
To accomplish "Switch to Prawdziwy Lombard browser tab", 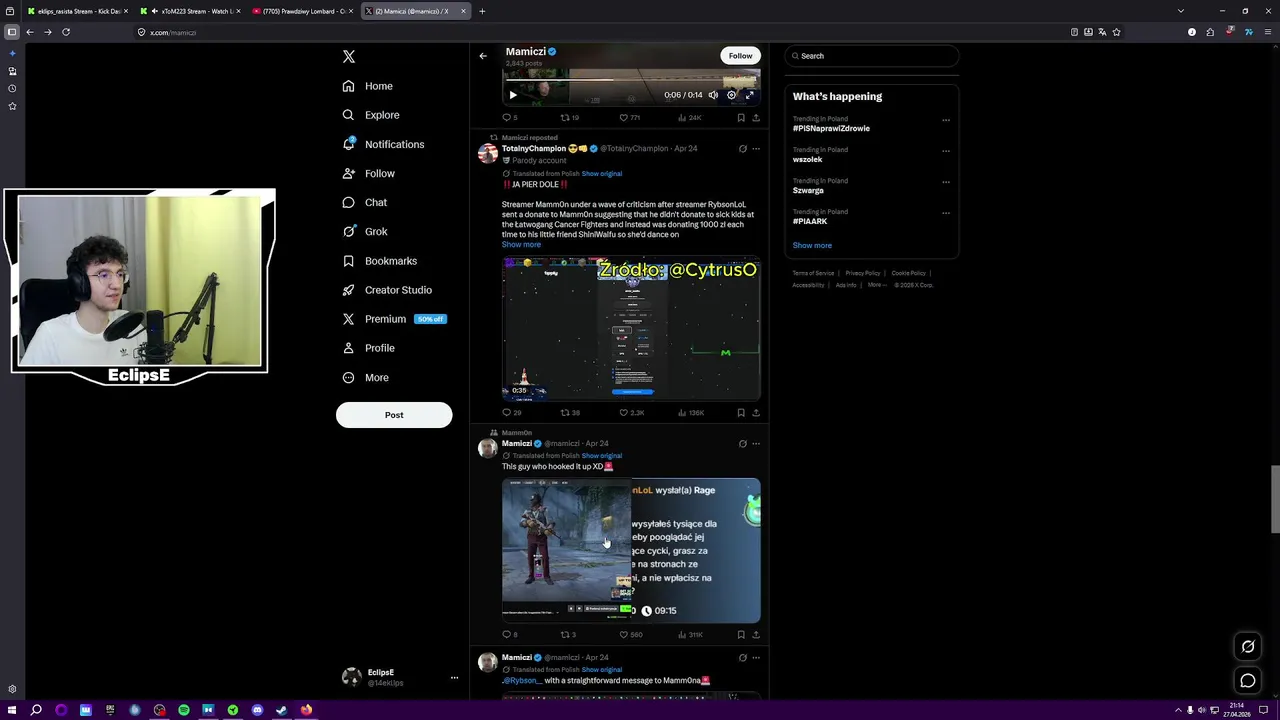I will 303,11.
